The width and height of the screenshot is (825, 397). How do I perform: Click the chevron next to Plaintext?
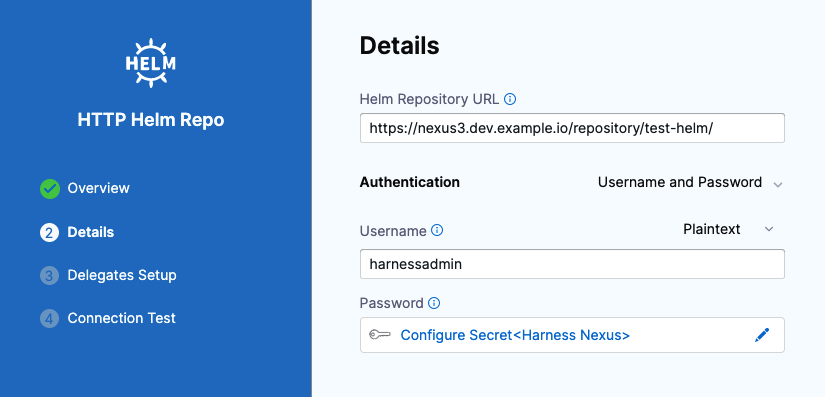pyautogui.click(x=769, y=229)
